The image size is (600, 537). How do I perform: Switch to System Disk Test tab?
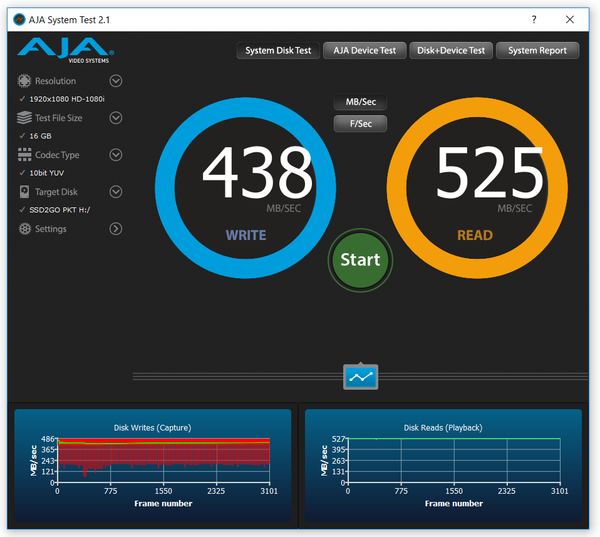click(x=278, y=51)
